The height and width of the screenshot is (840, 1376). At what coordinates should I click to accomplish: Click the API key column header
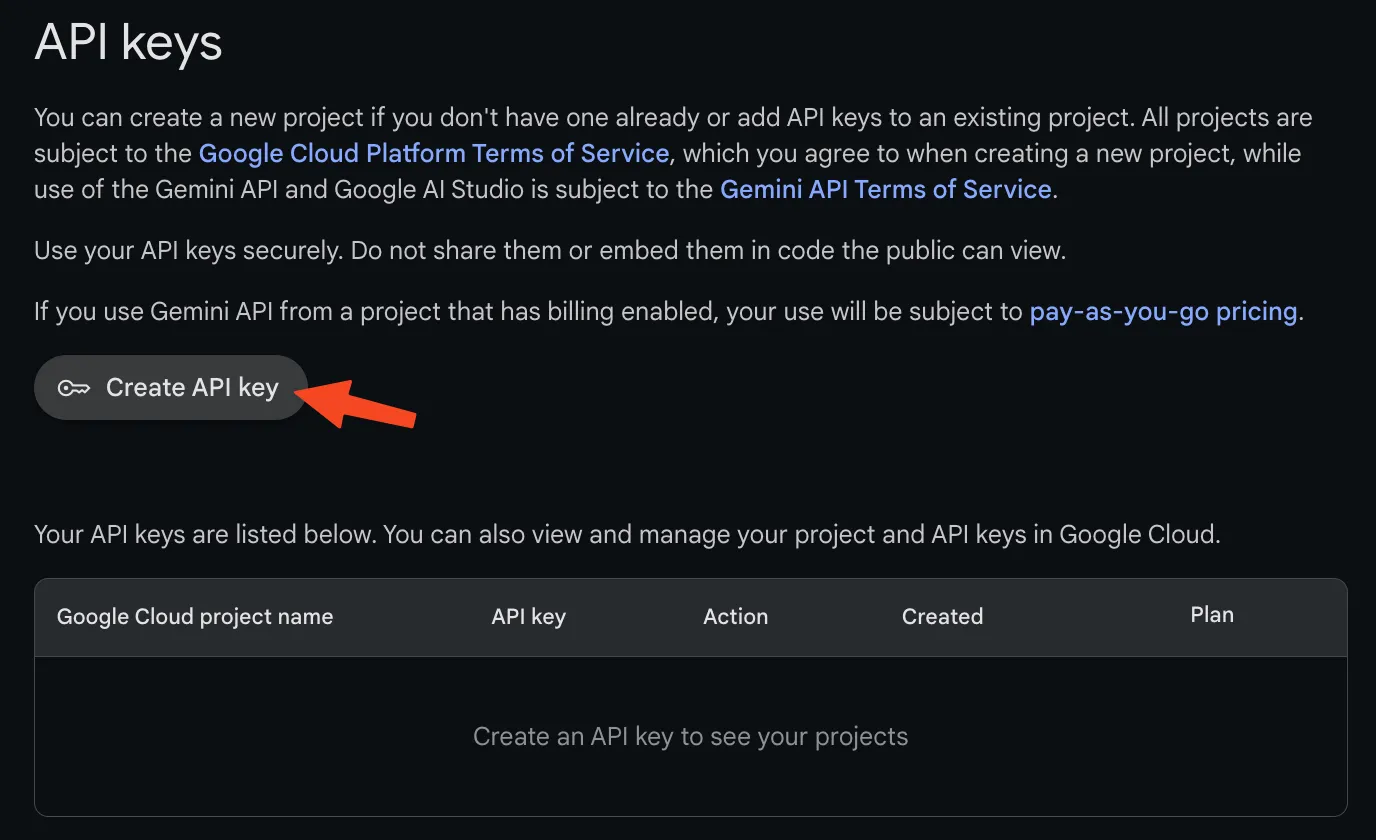tap(529, 616)
